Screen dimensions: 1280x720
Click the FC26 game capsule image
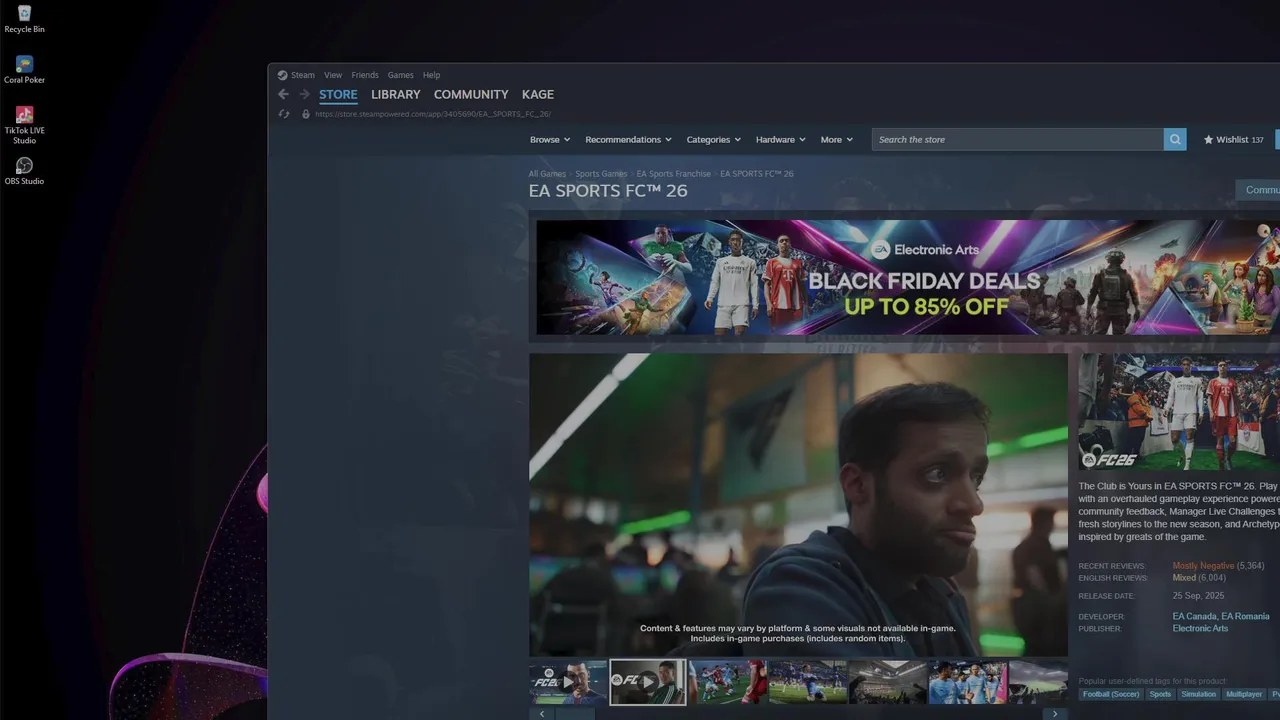pyautogui.click(x=1179, y=412)
